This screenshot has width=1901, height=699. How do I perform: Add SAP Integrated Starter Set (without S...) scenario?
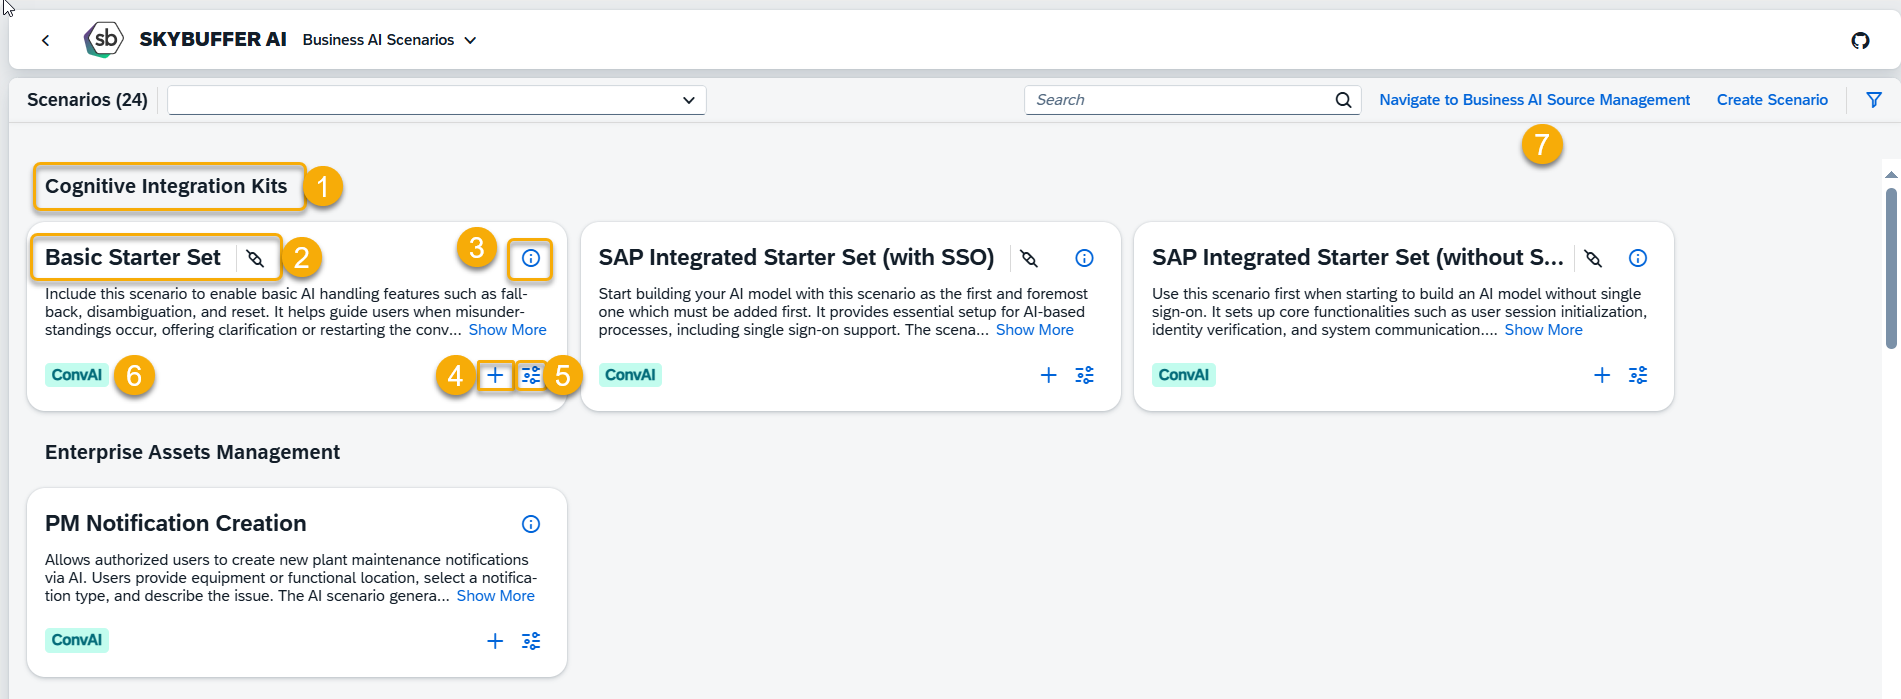[1602, 375]
